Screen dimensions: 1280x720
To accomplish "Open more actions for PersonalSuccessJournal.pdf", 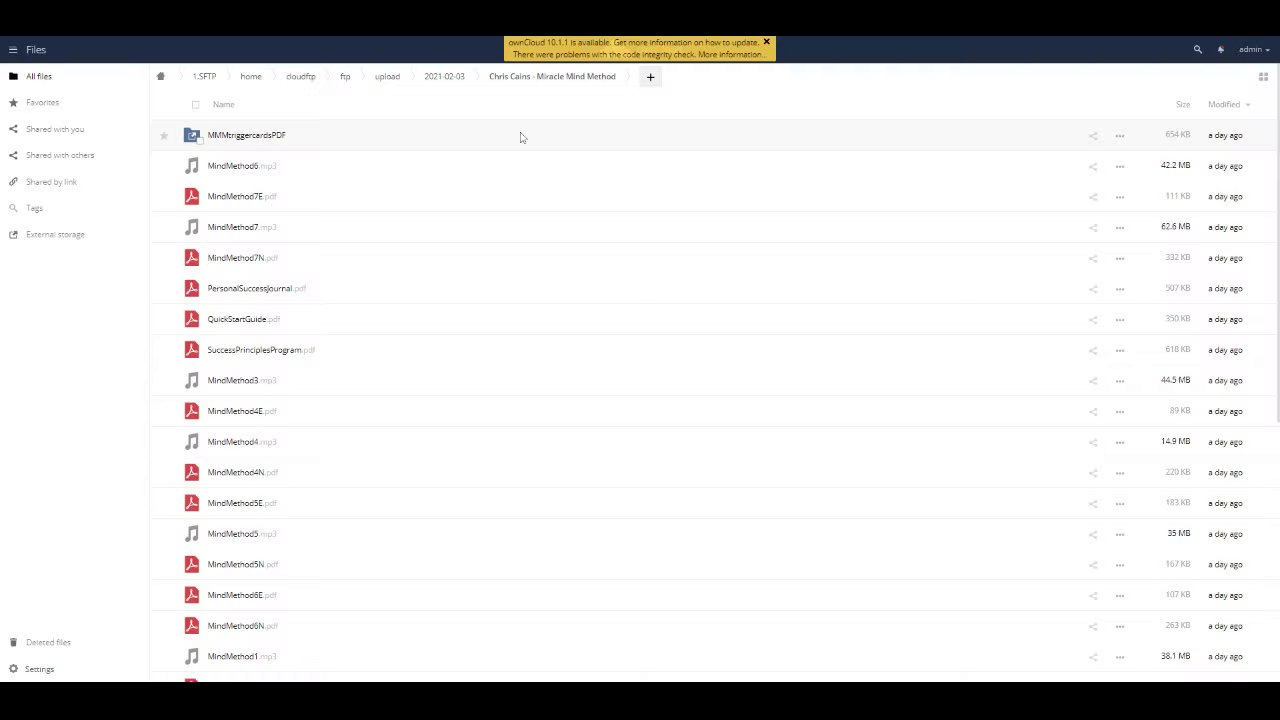I will 1120,288.
